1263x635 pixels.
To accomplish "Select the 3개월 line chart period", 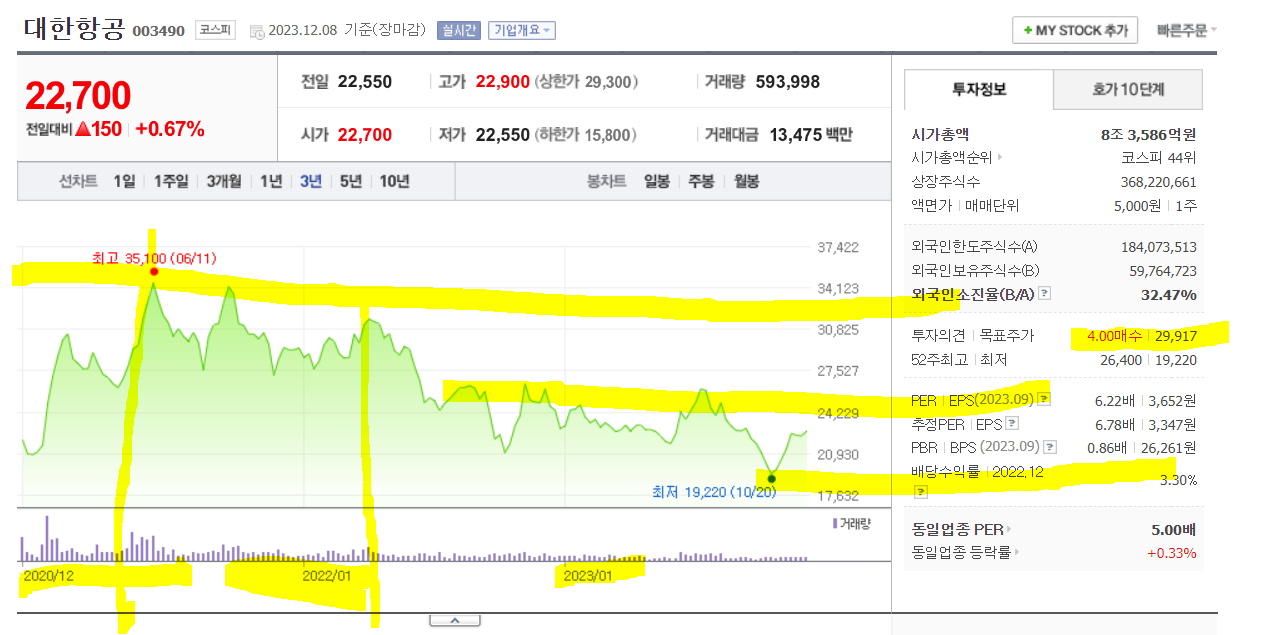I will coord(224,181).
